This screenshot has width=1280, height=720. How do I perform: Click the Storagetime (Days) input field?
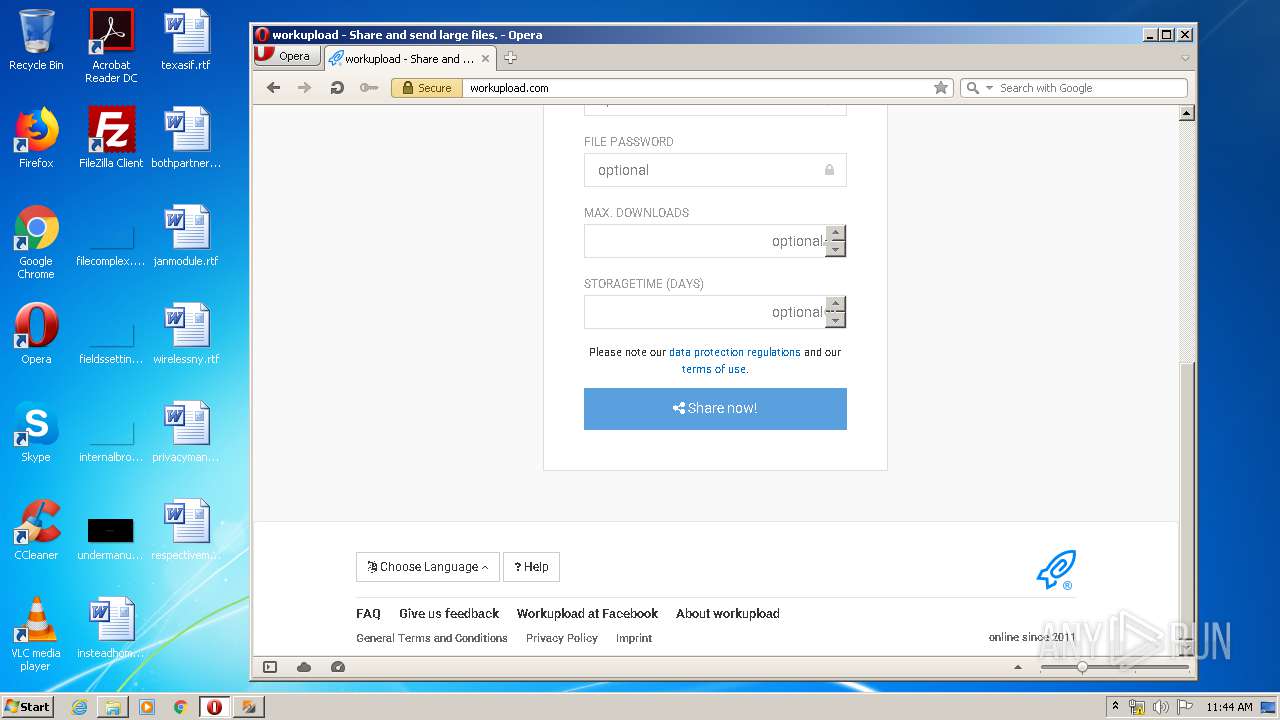click(705, 312)
